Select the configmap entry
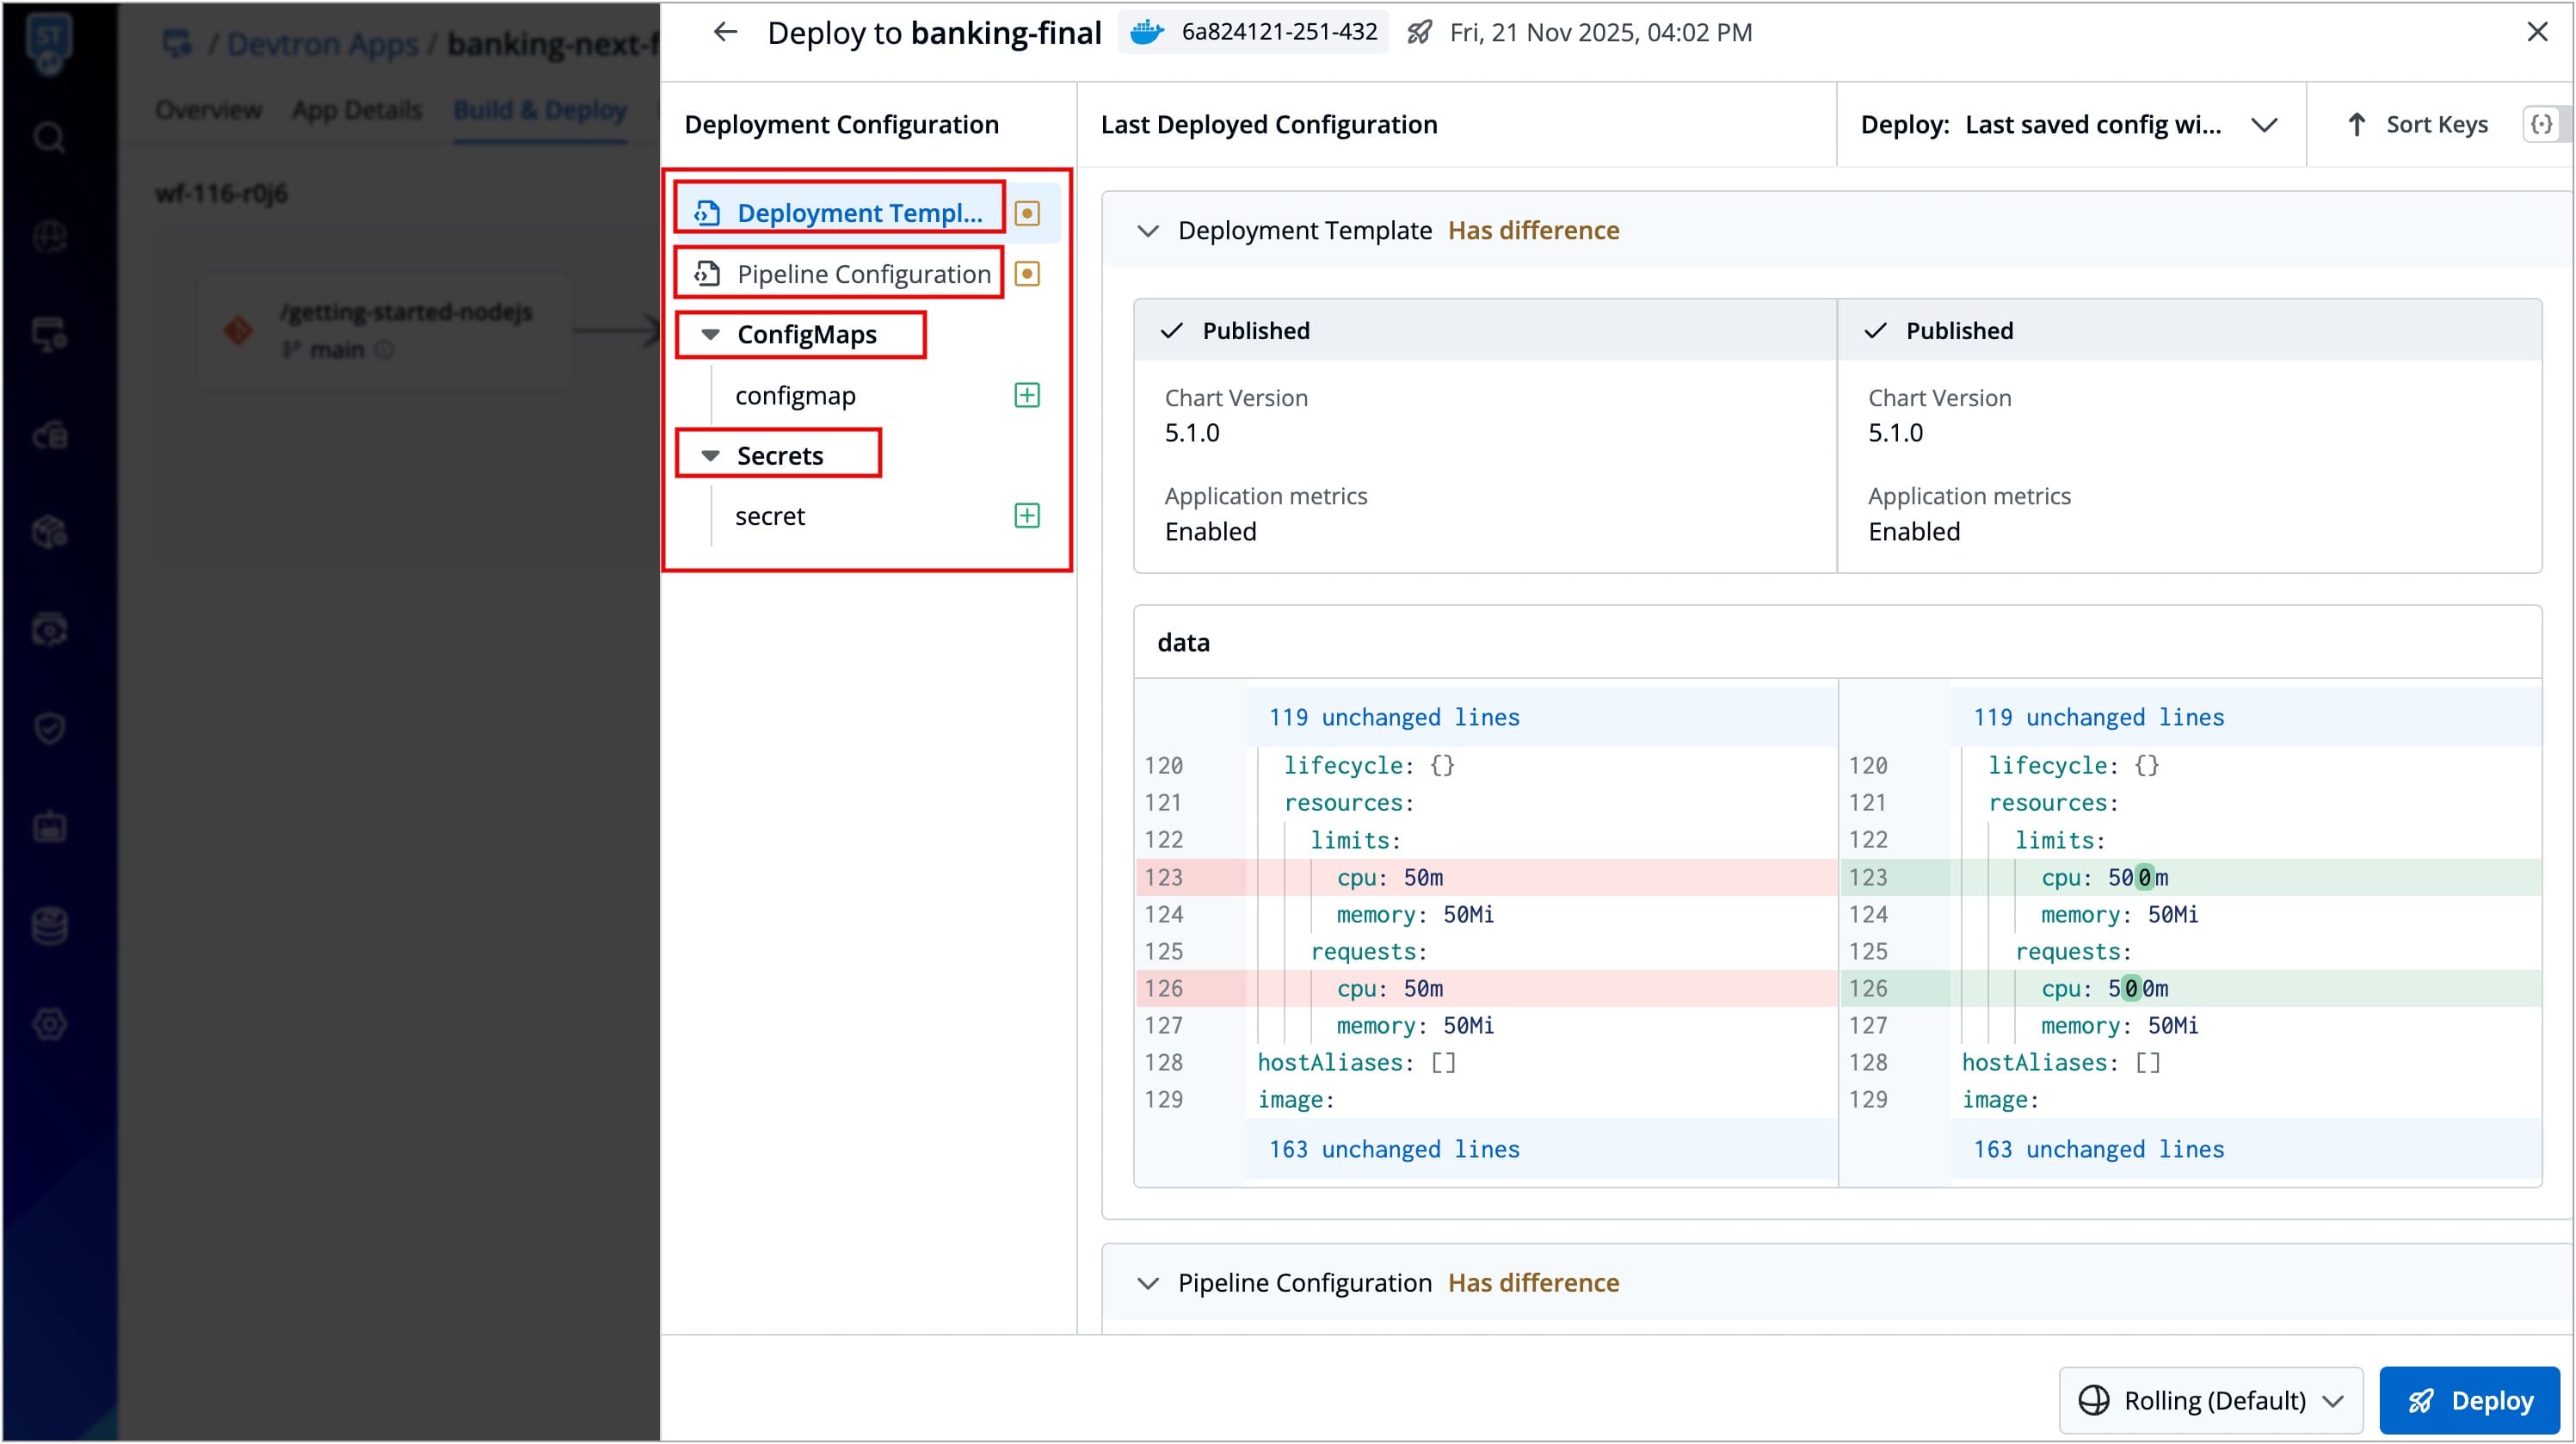 tap(795, 396)
